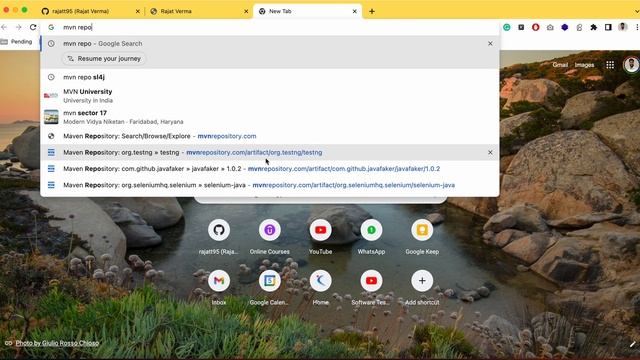640x360 pixels.
Task: Choose the 'mvn repo sl4j' suggestion
Action: coord(269,77)
